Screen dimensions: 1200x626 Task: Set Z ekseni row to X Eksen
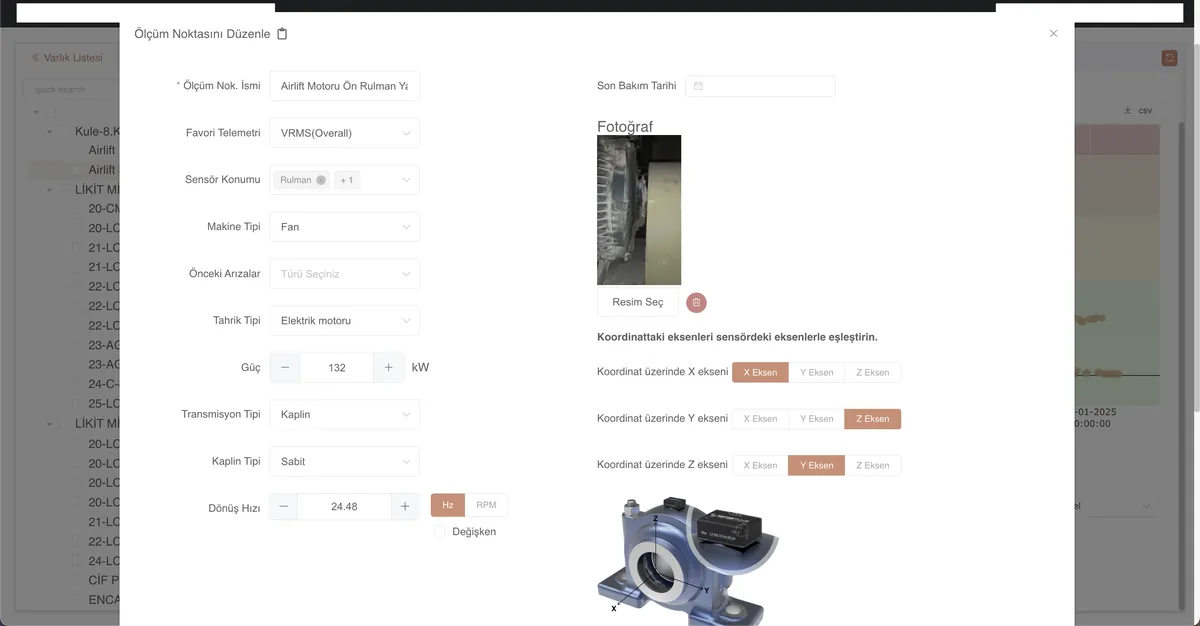tap(760, 465)
